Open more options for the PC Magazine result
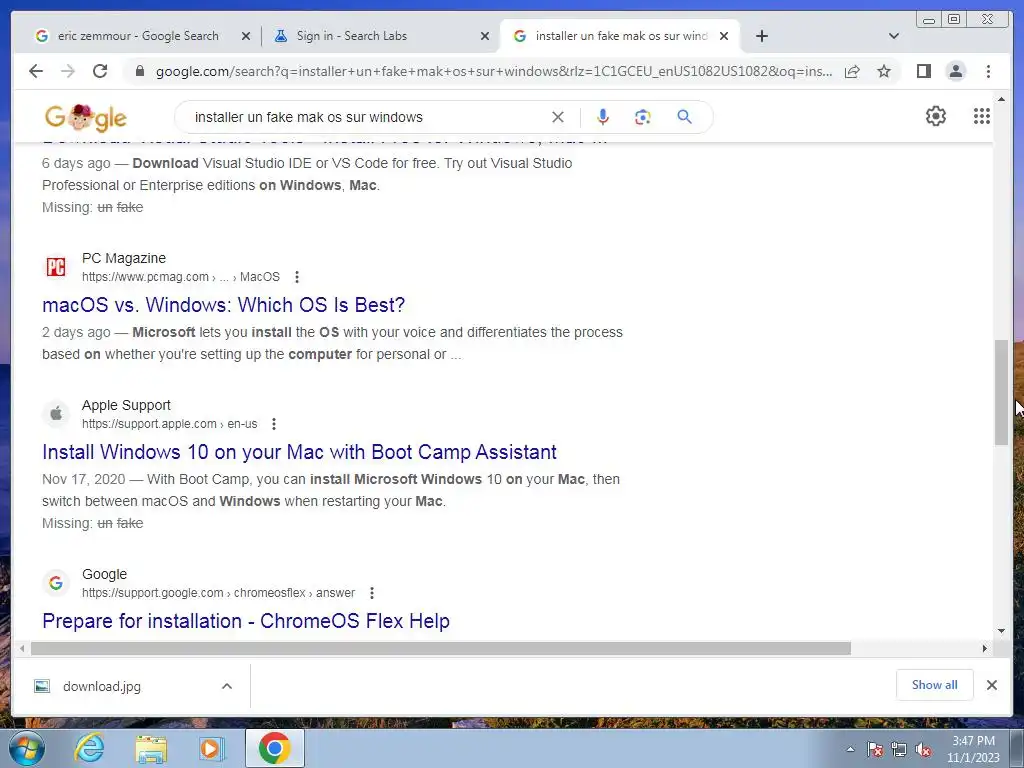The image size is (1024, 768). pyautogui.click(x=296, y=277)
